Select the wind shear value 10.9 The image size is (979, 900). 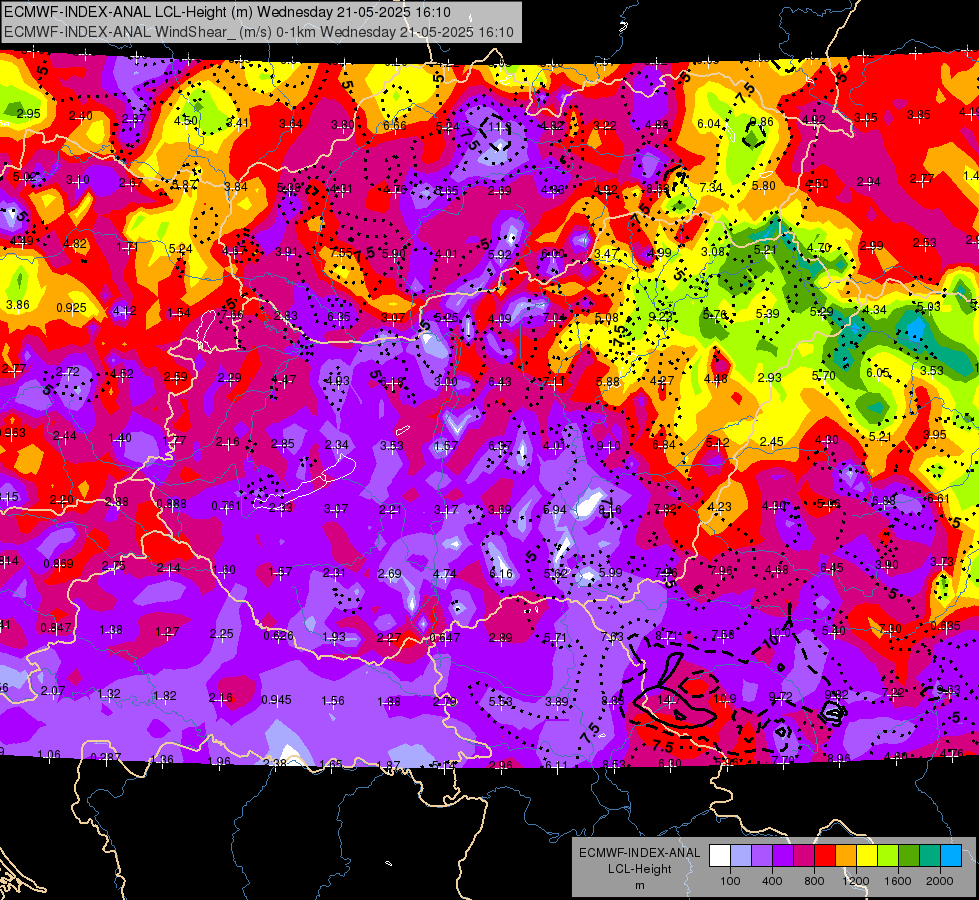(x=725, y=699)
